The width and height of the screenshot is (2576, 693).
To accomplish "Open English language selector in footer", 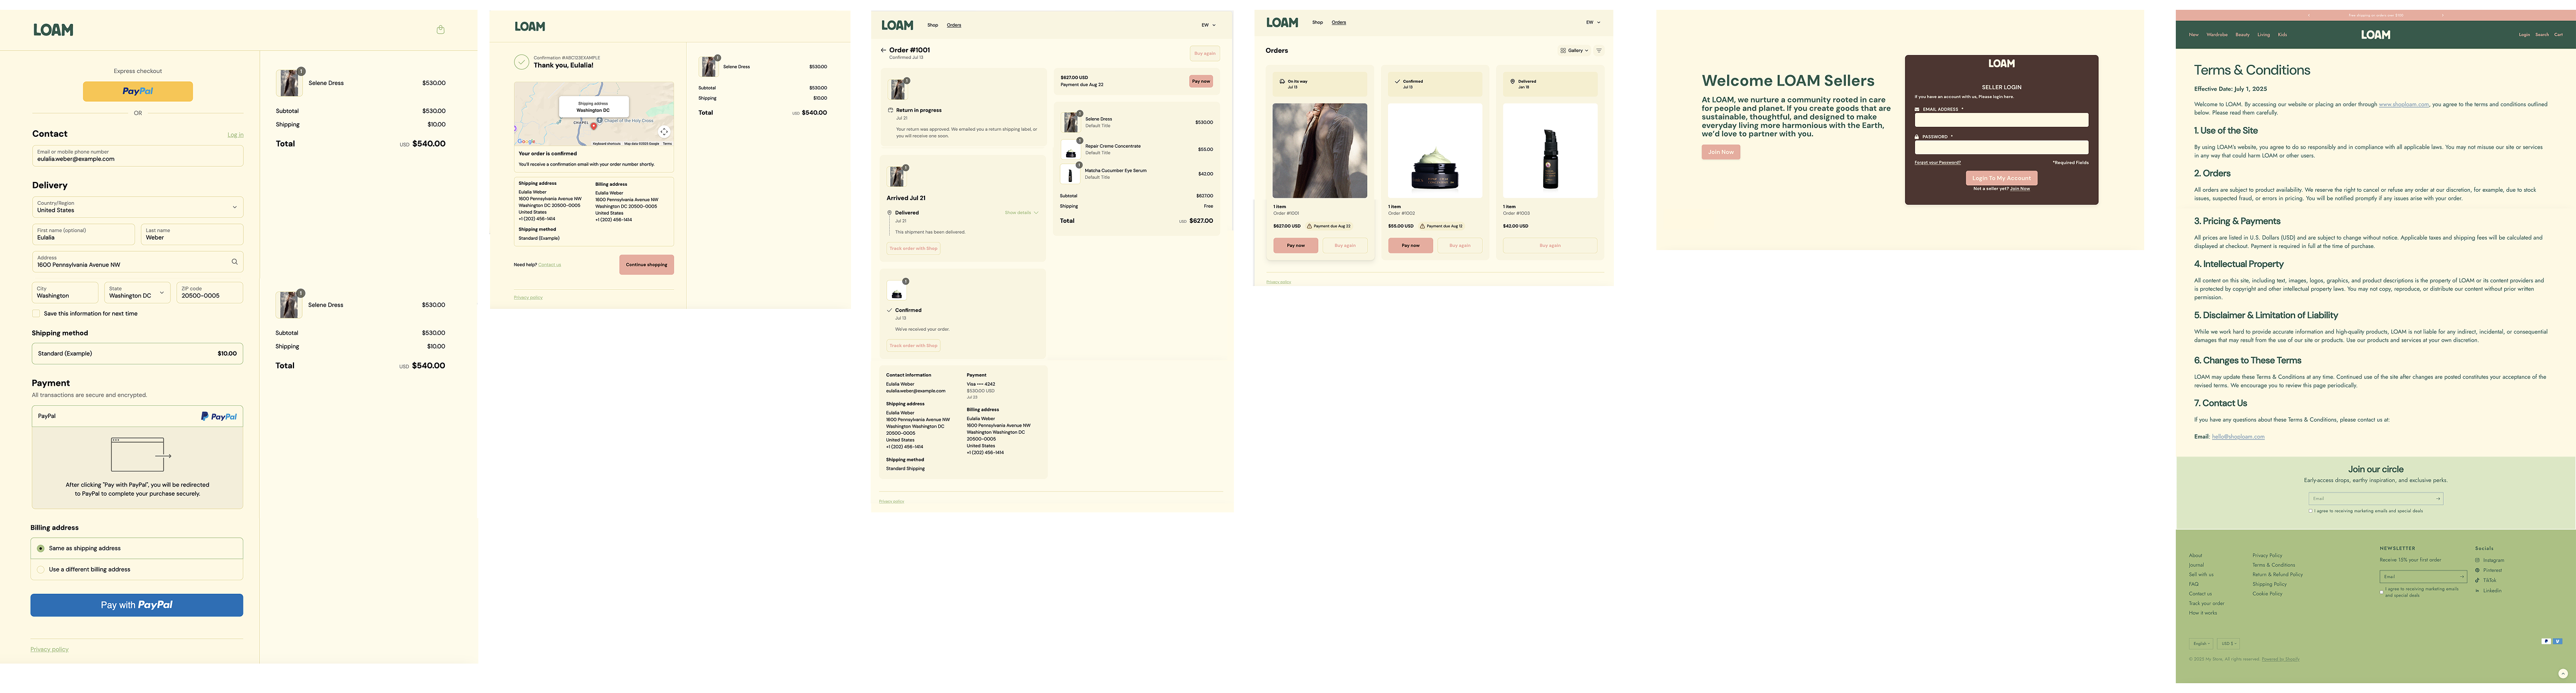I will click(x=2201, y=643).
